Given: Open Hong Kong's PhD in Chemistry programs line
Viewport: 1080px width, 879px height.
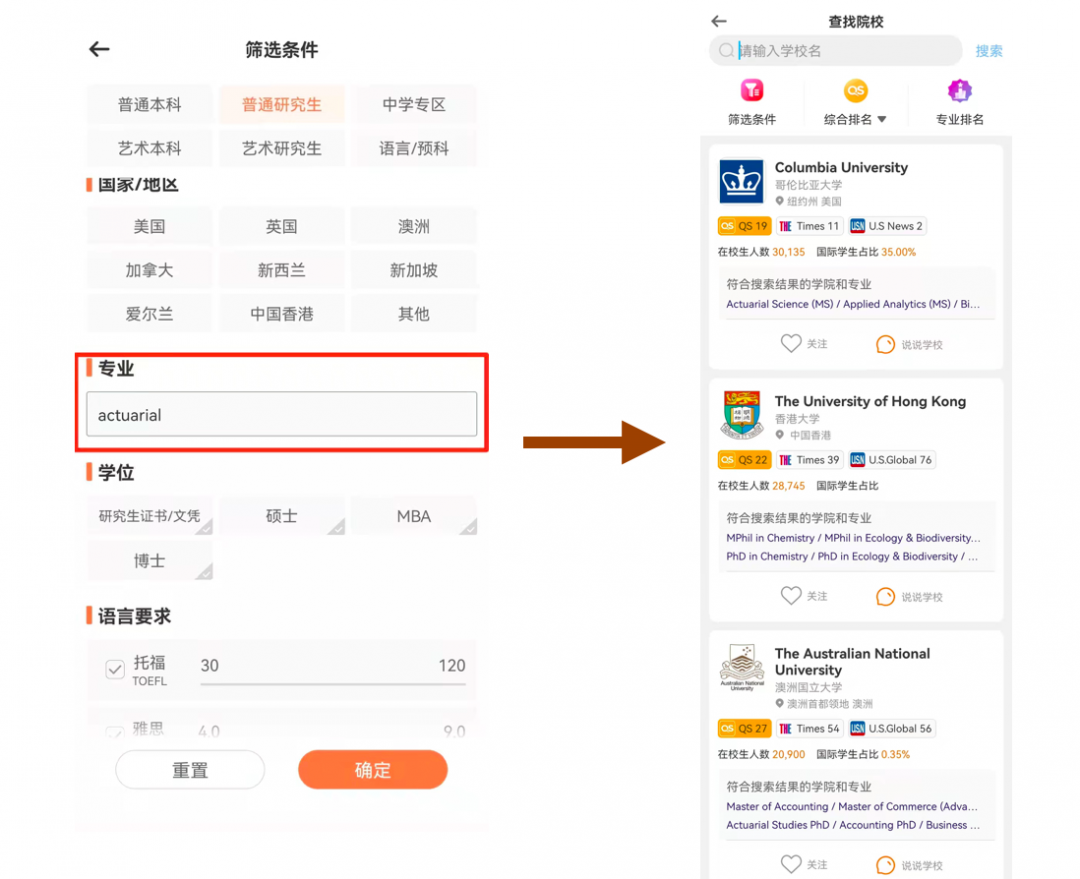Looking at the screenshot, I should coord(852,556).
